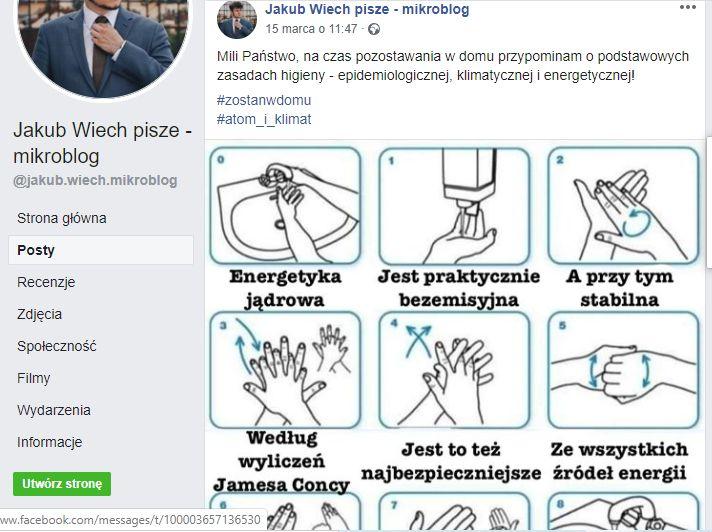712x532 pixels.
Task: Click the post timestamp 15 marca o 11:47
Action: [x=311, y=29]
